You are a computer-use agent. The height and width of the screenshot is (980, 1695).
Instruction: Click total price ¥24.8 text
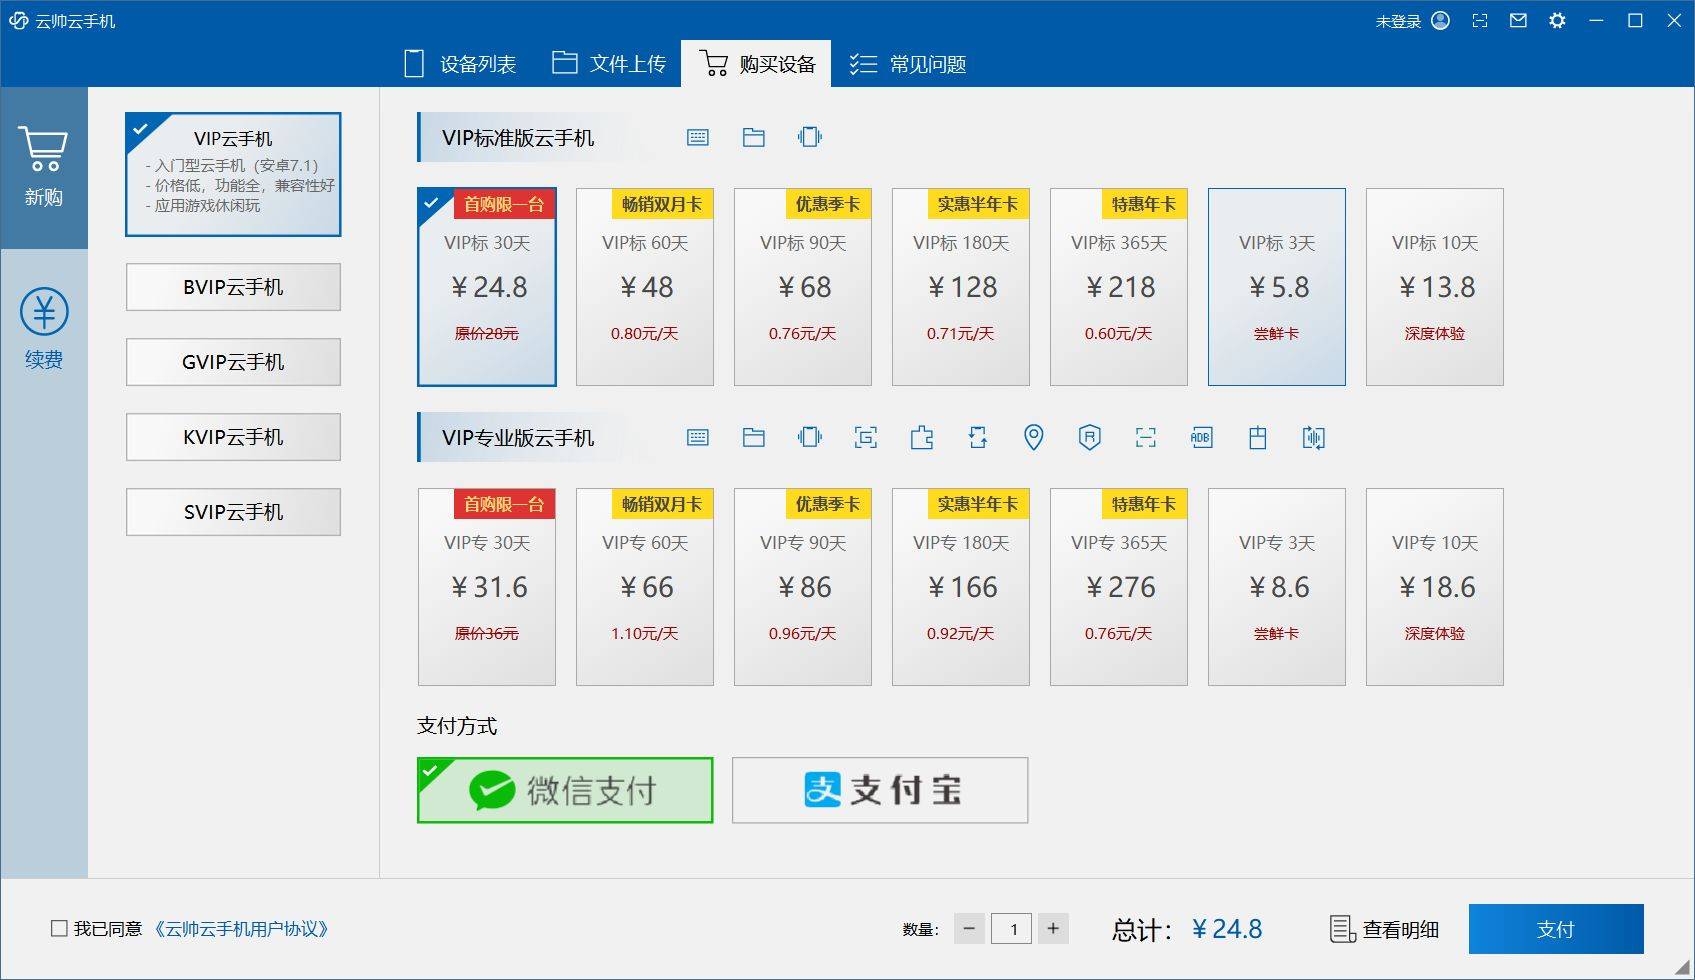point(1227,929)
